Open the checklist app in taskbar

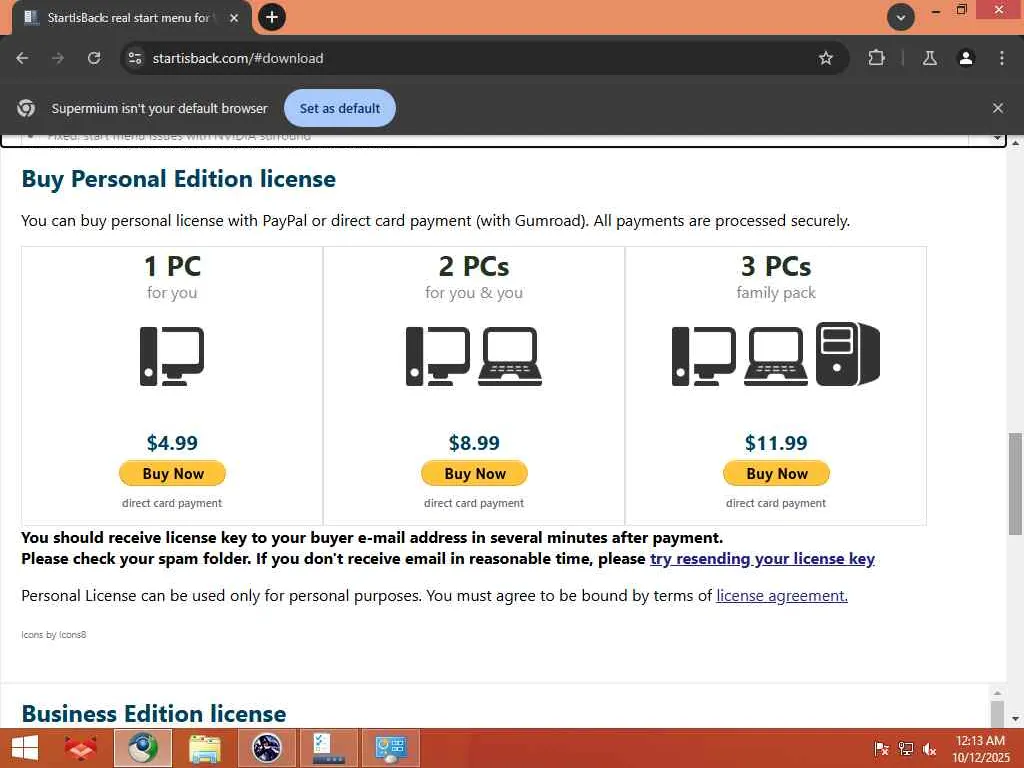point(328,748)
